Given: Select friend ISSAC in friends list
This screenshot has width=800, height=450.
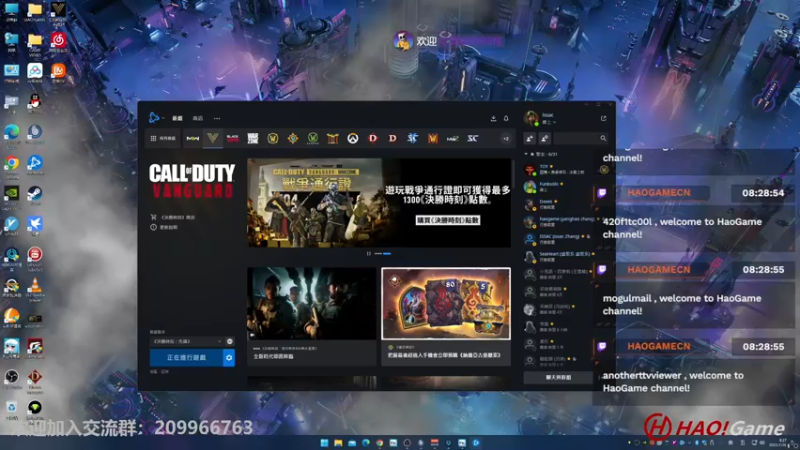Looking at the screenshot, I should click(559, 239).
